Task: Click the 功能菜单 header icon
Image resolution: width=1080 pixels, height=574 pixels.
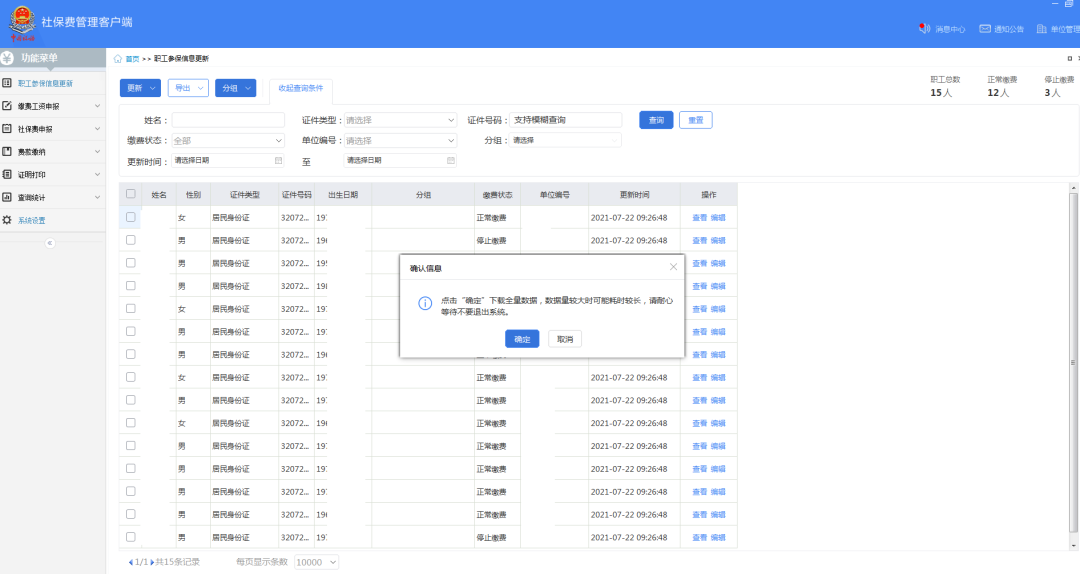Action: coord(8,58)
